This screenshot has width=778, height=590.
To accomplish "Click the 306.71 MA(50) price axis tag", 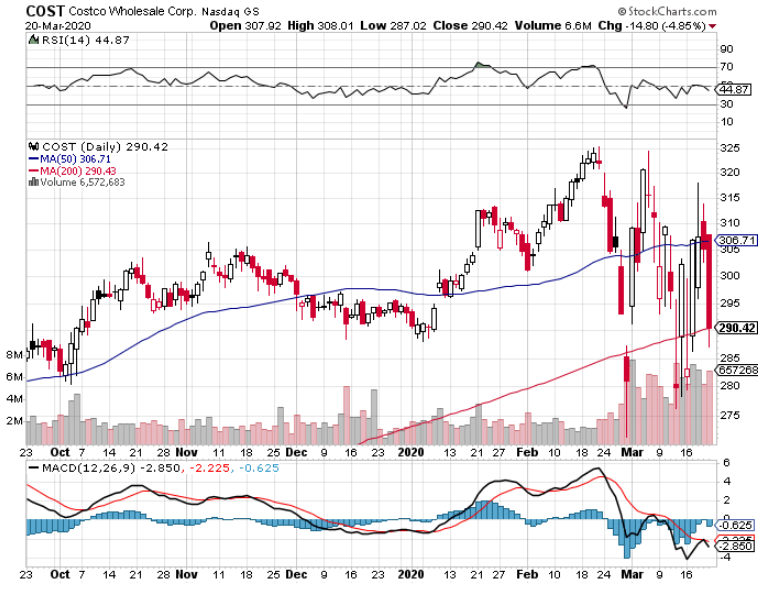I will point(737,241).
